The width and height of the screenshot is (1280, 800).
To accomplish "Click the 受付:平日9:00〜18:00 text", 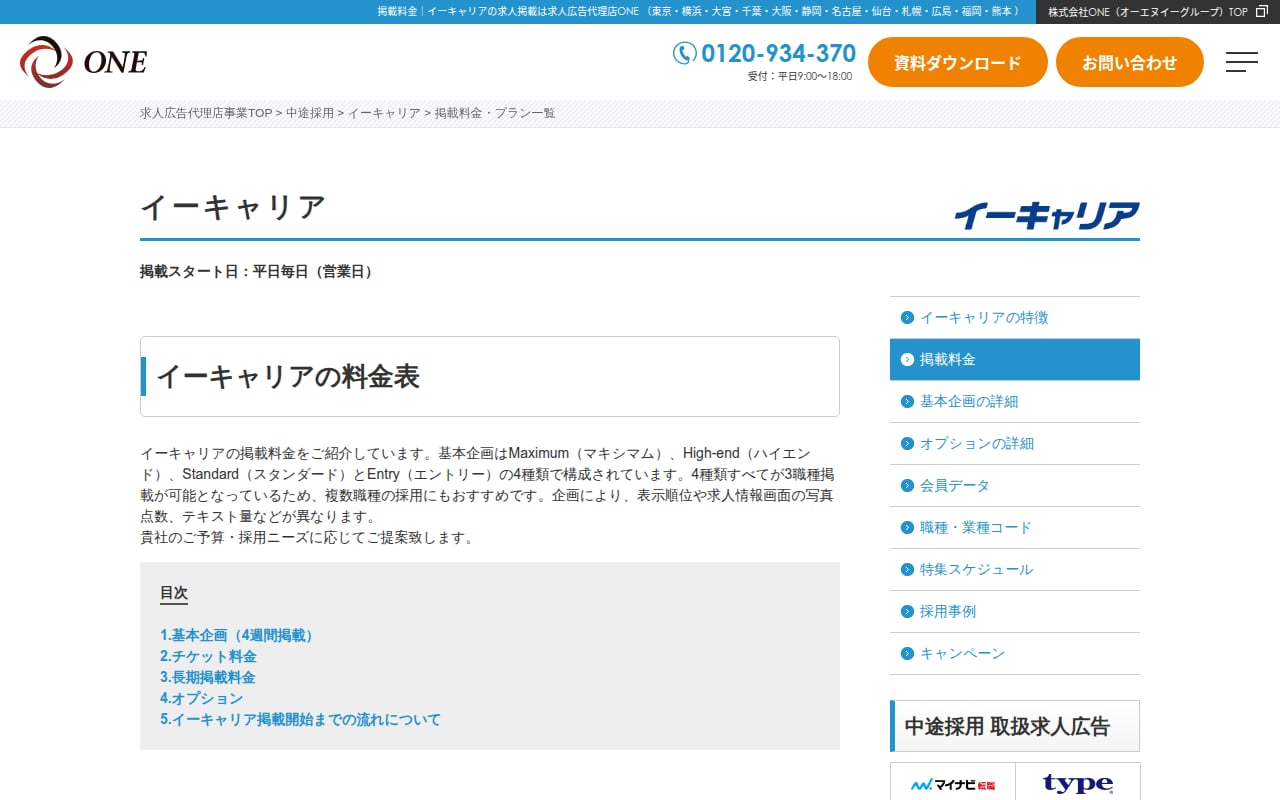I will click(800, 76).
